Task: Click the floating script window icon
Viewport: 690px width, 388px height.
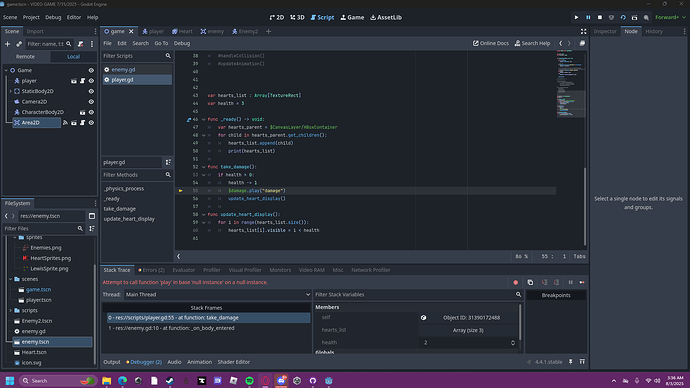Action: tap(582, 43)
